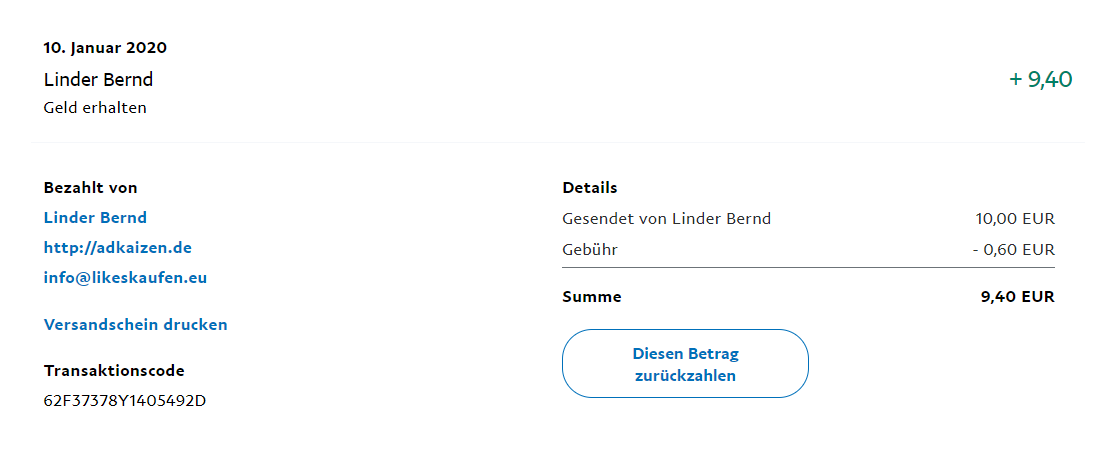Select the Geld erhalten status text
The image size is (1115, 456).
point(95,108)
